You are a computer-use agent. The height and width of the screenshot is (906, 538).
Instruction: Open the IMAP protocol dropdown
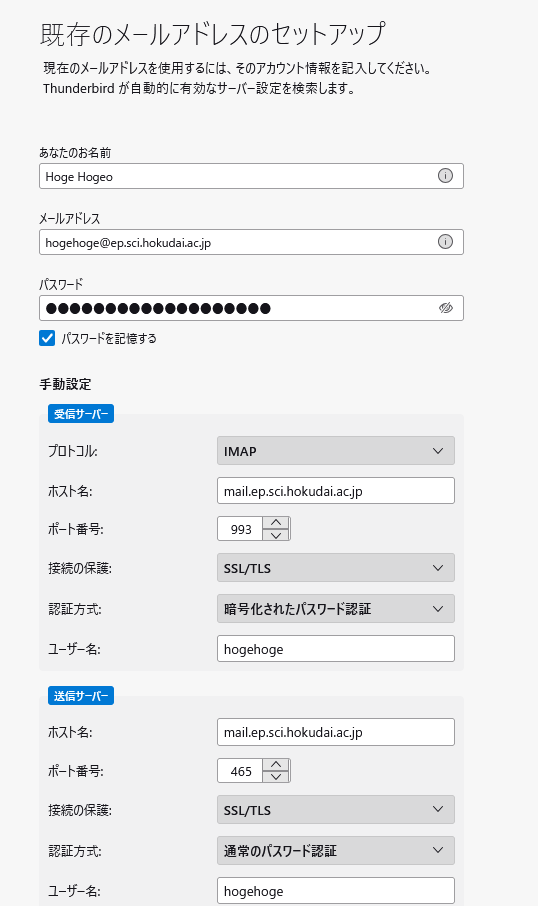click(336, 451)
